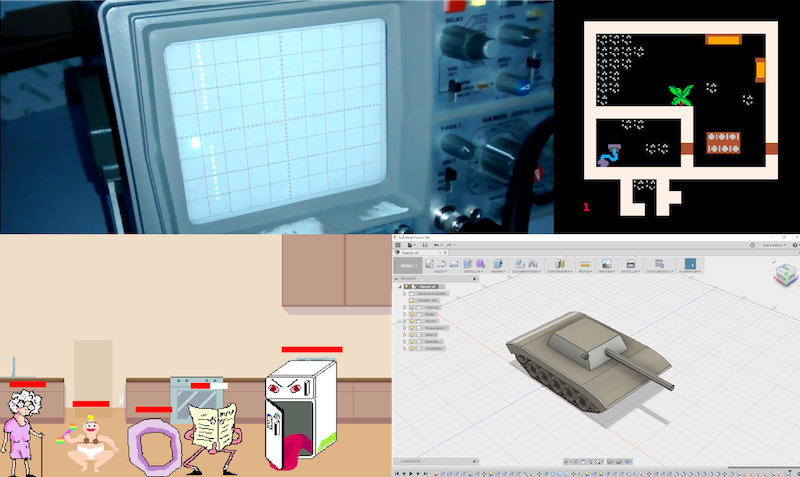The width and height of the screenshot is (800, 477).
Task: Open the PRÜFEN menu
Action: point(585,271)
